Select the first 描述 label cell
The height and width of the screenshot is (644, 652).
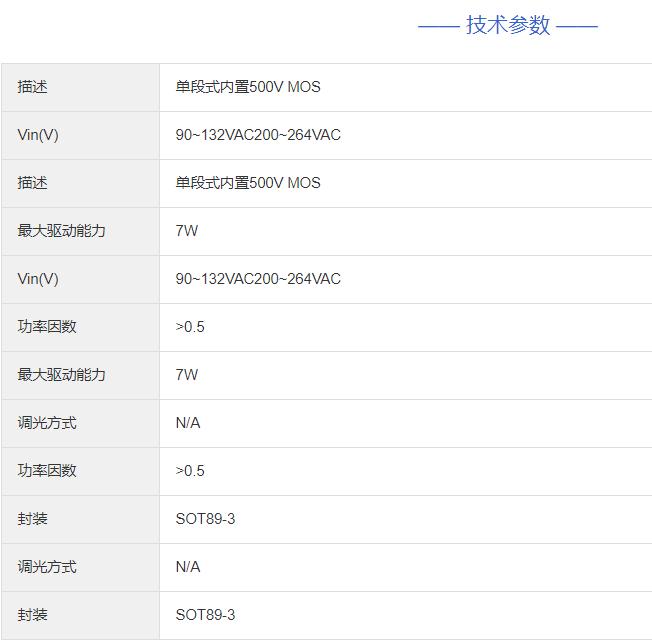coord(33,87)
